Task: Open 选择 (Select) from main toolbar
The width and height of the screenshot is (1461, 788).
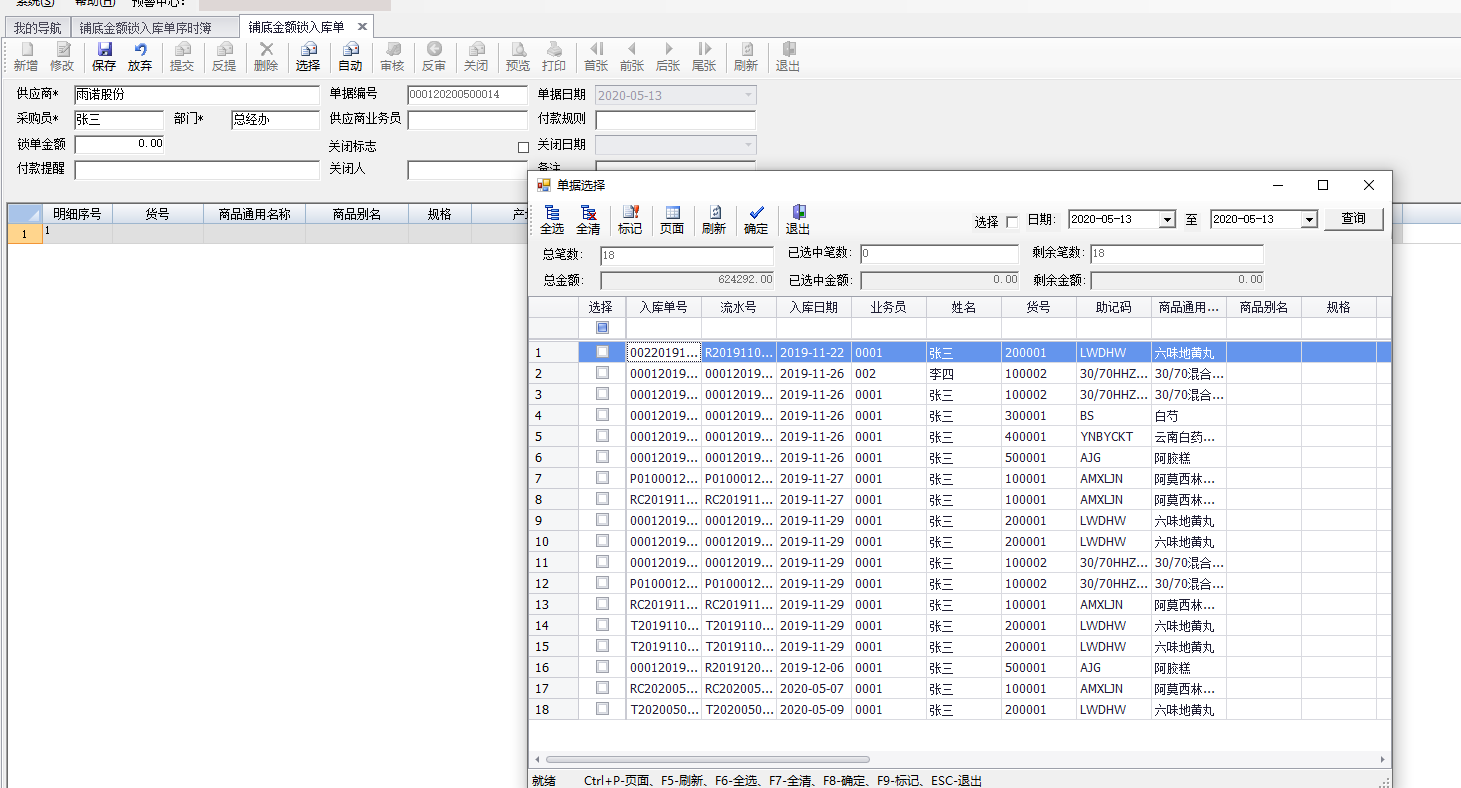Action: pos(308,56)
